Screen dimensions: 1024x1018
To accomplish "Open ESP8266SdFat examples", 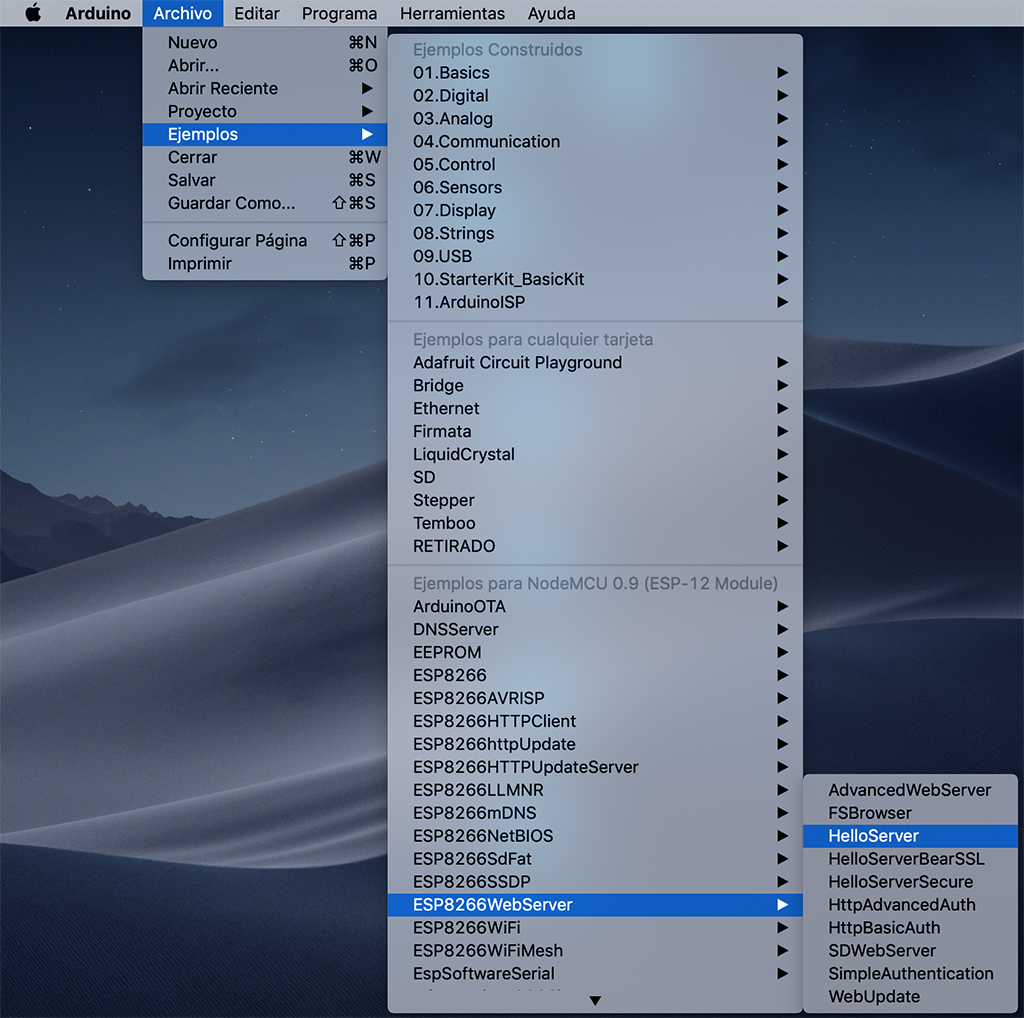I will point(595,859).
